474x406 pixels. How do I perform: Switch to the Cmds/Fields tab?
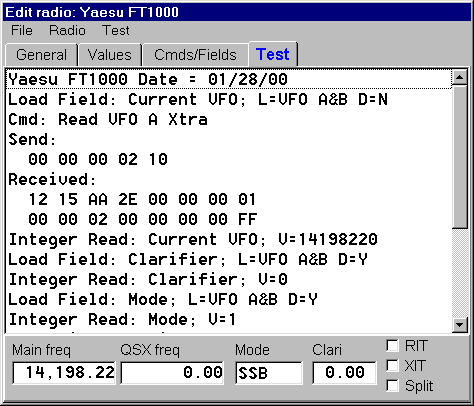[195, 55]
